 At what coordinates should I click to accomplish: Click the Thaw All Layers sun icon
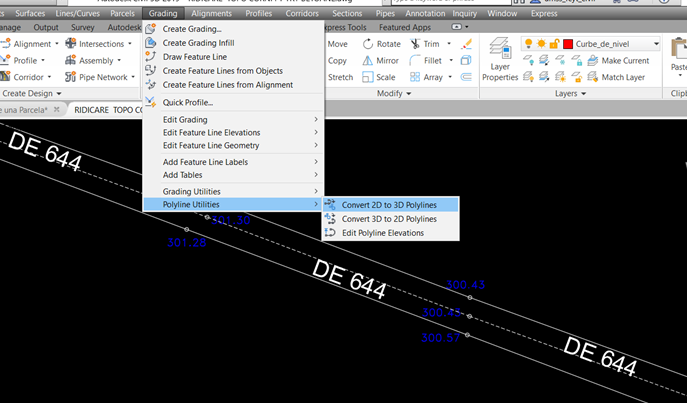[x=560, y=77]
